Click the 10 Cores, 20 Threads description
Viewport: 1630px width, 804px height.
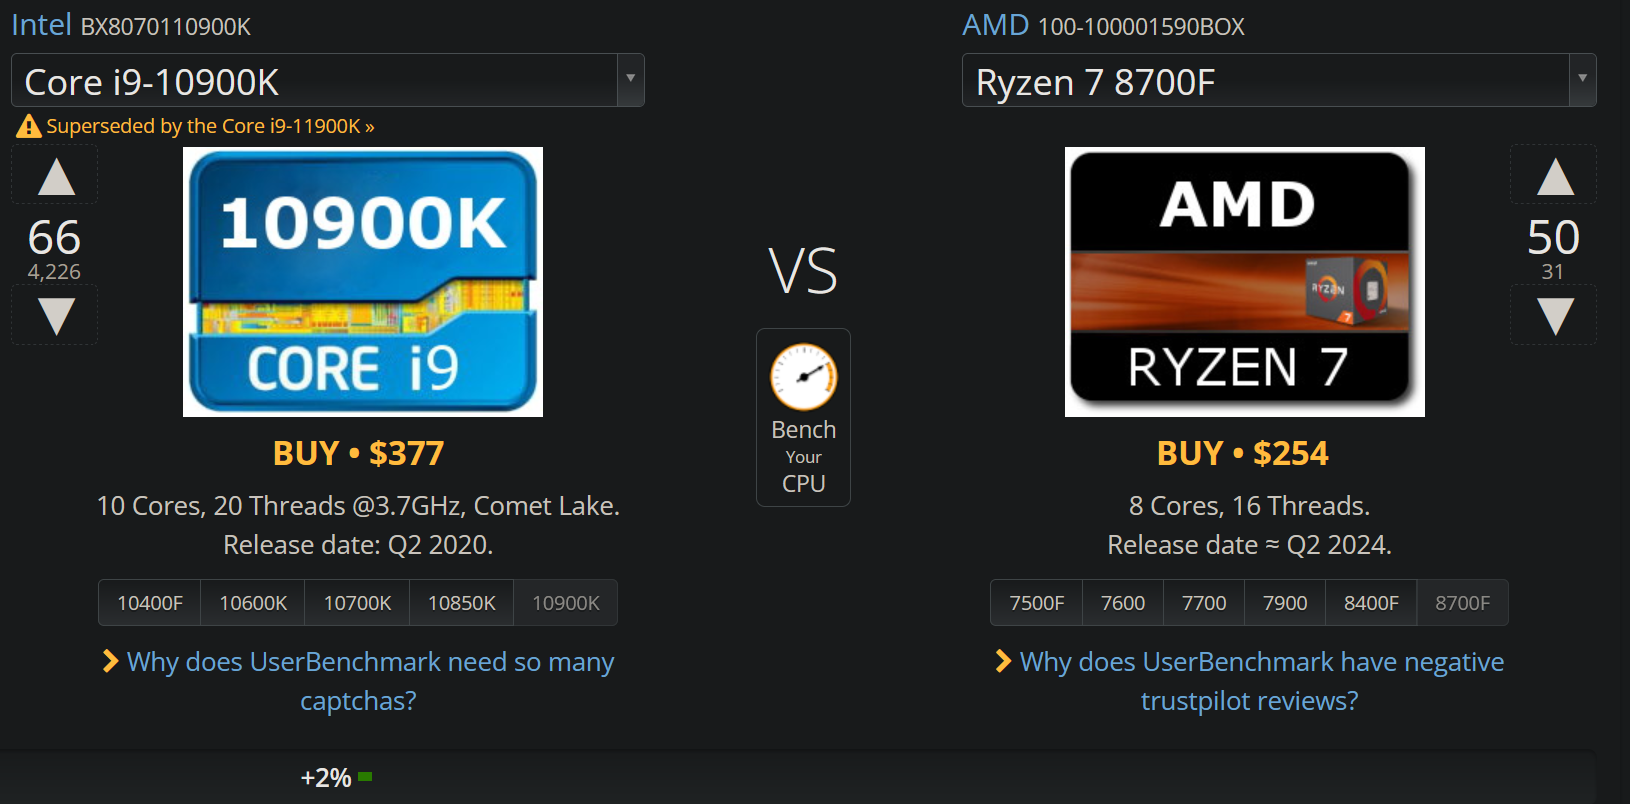point(358,506)
